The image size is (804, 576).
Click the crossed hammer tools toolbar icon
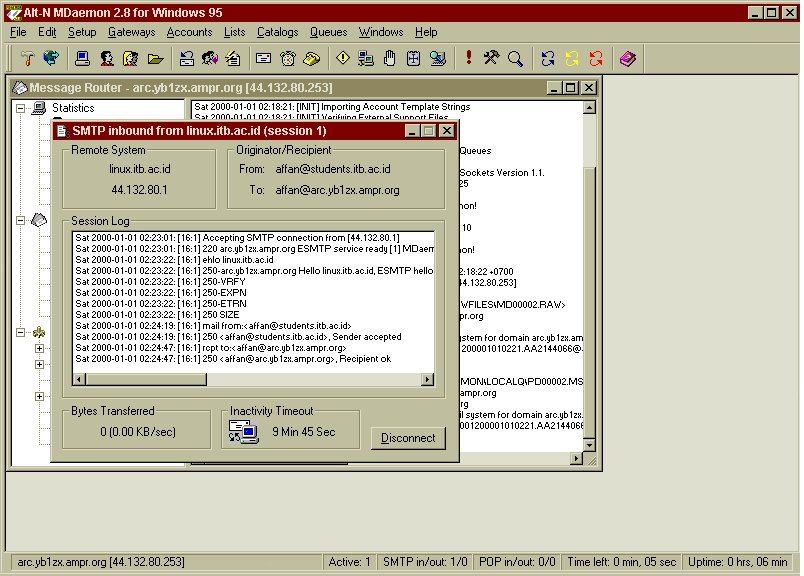492,59
